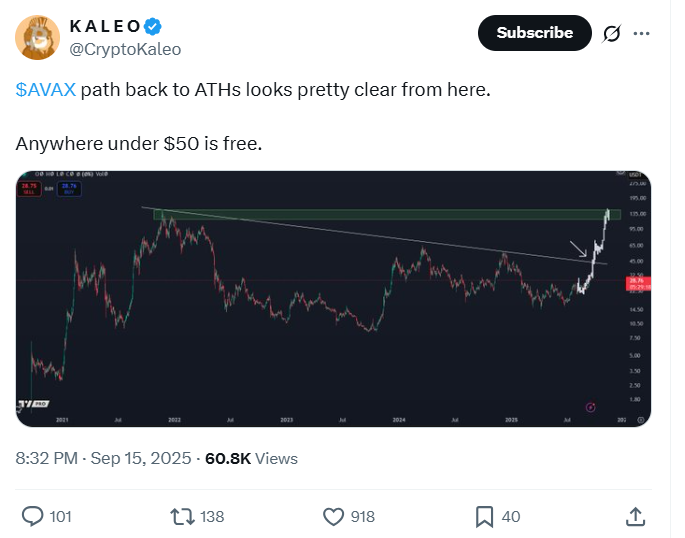Image resolution: width=685 pixels, height=538 pixels.
Task: Open the share menu upload arrow icon
Action: [x=634, y=516]
